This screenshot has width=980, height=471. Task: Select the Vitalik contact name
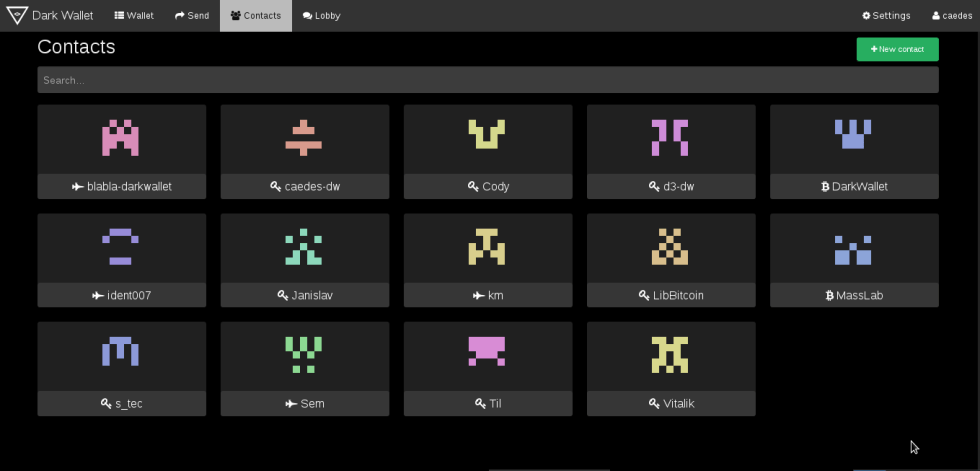coord(671,403)
